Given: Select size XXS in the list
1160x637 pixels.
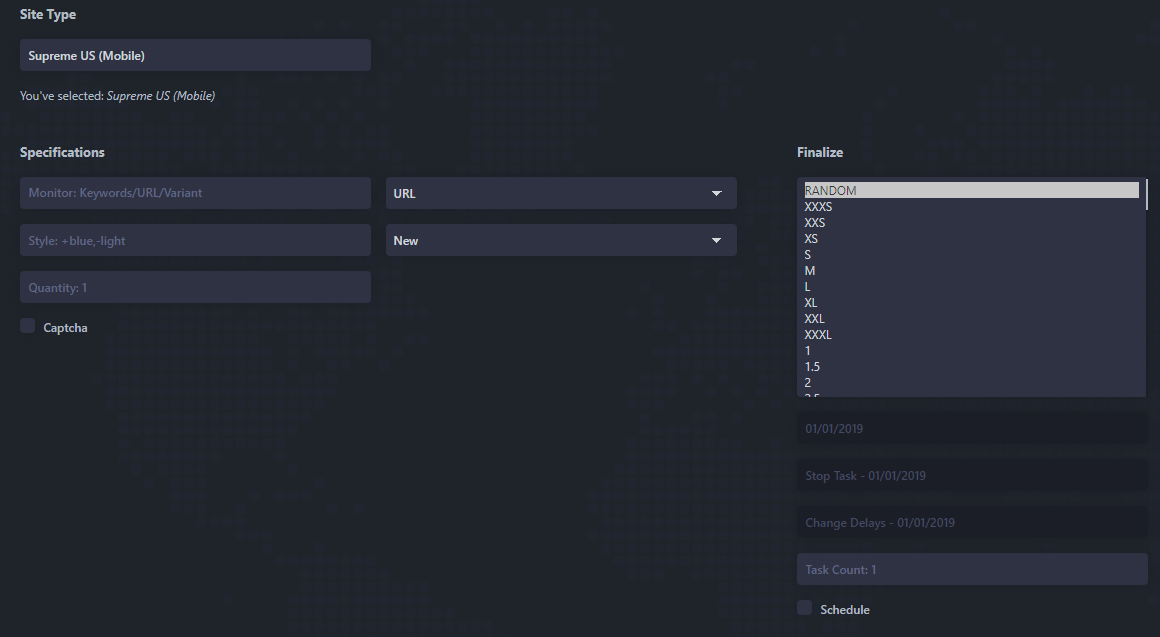Looking at the screenshot, I should coord(971,223).
